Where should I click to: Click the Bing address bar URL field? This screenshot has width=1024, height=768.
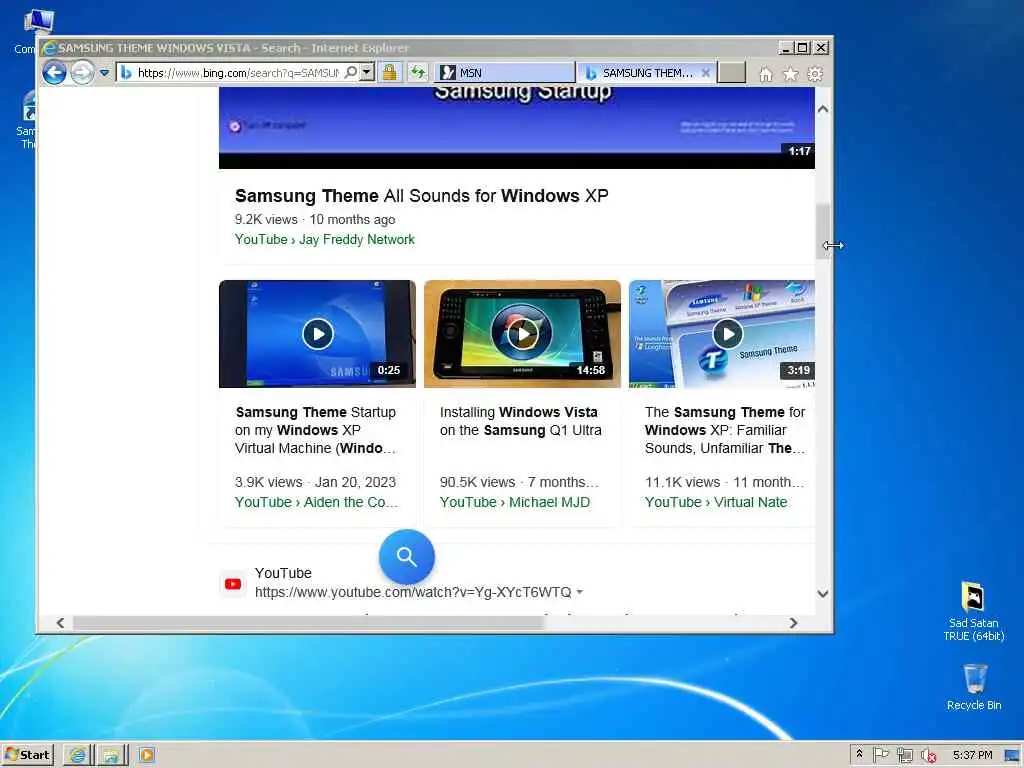[238, 72]
